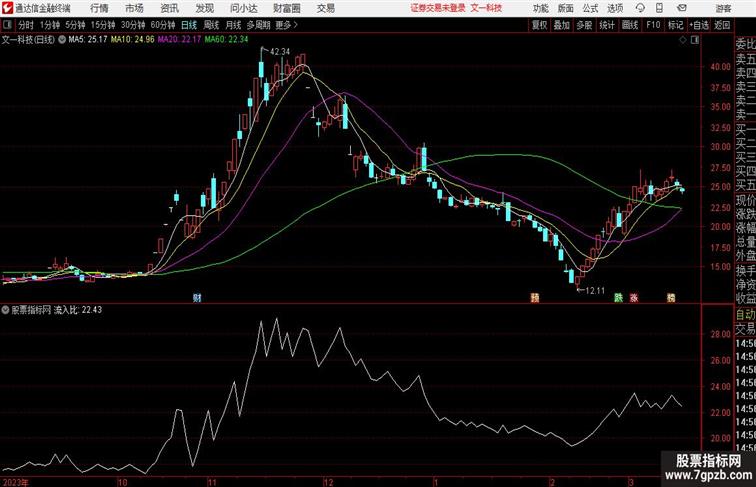Viewport: 756px width, 487px height.
Task: Expand the MA indicator dropdown beside 文一科技(日线)
Action: (x=62, y=40)
